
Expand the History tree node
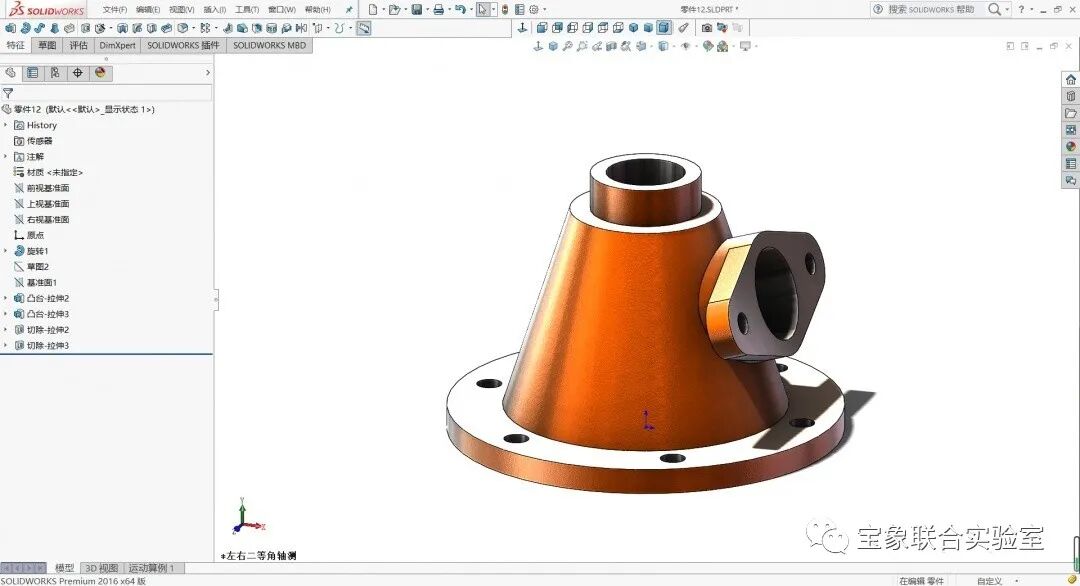tap(6, 125)
